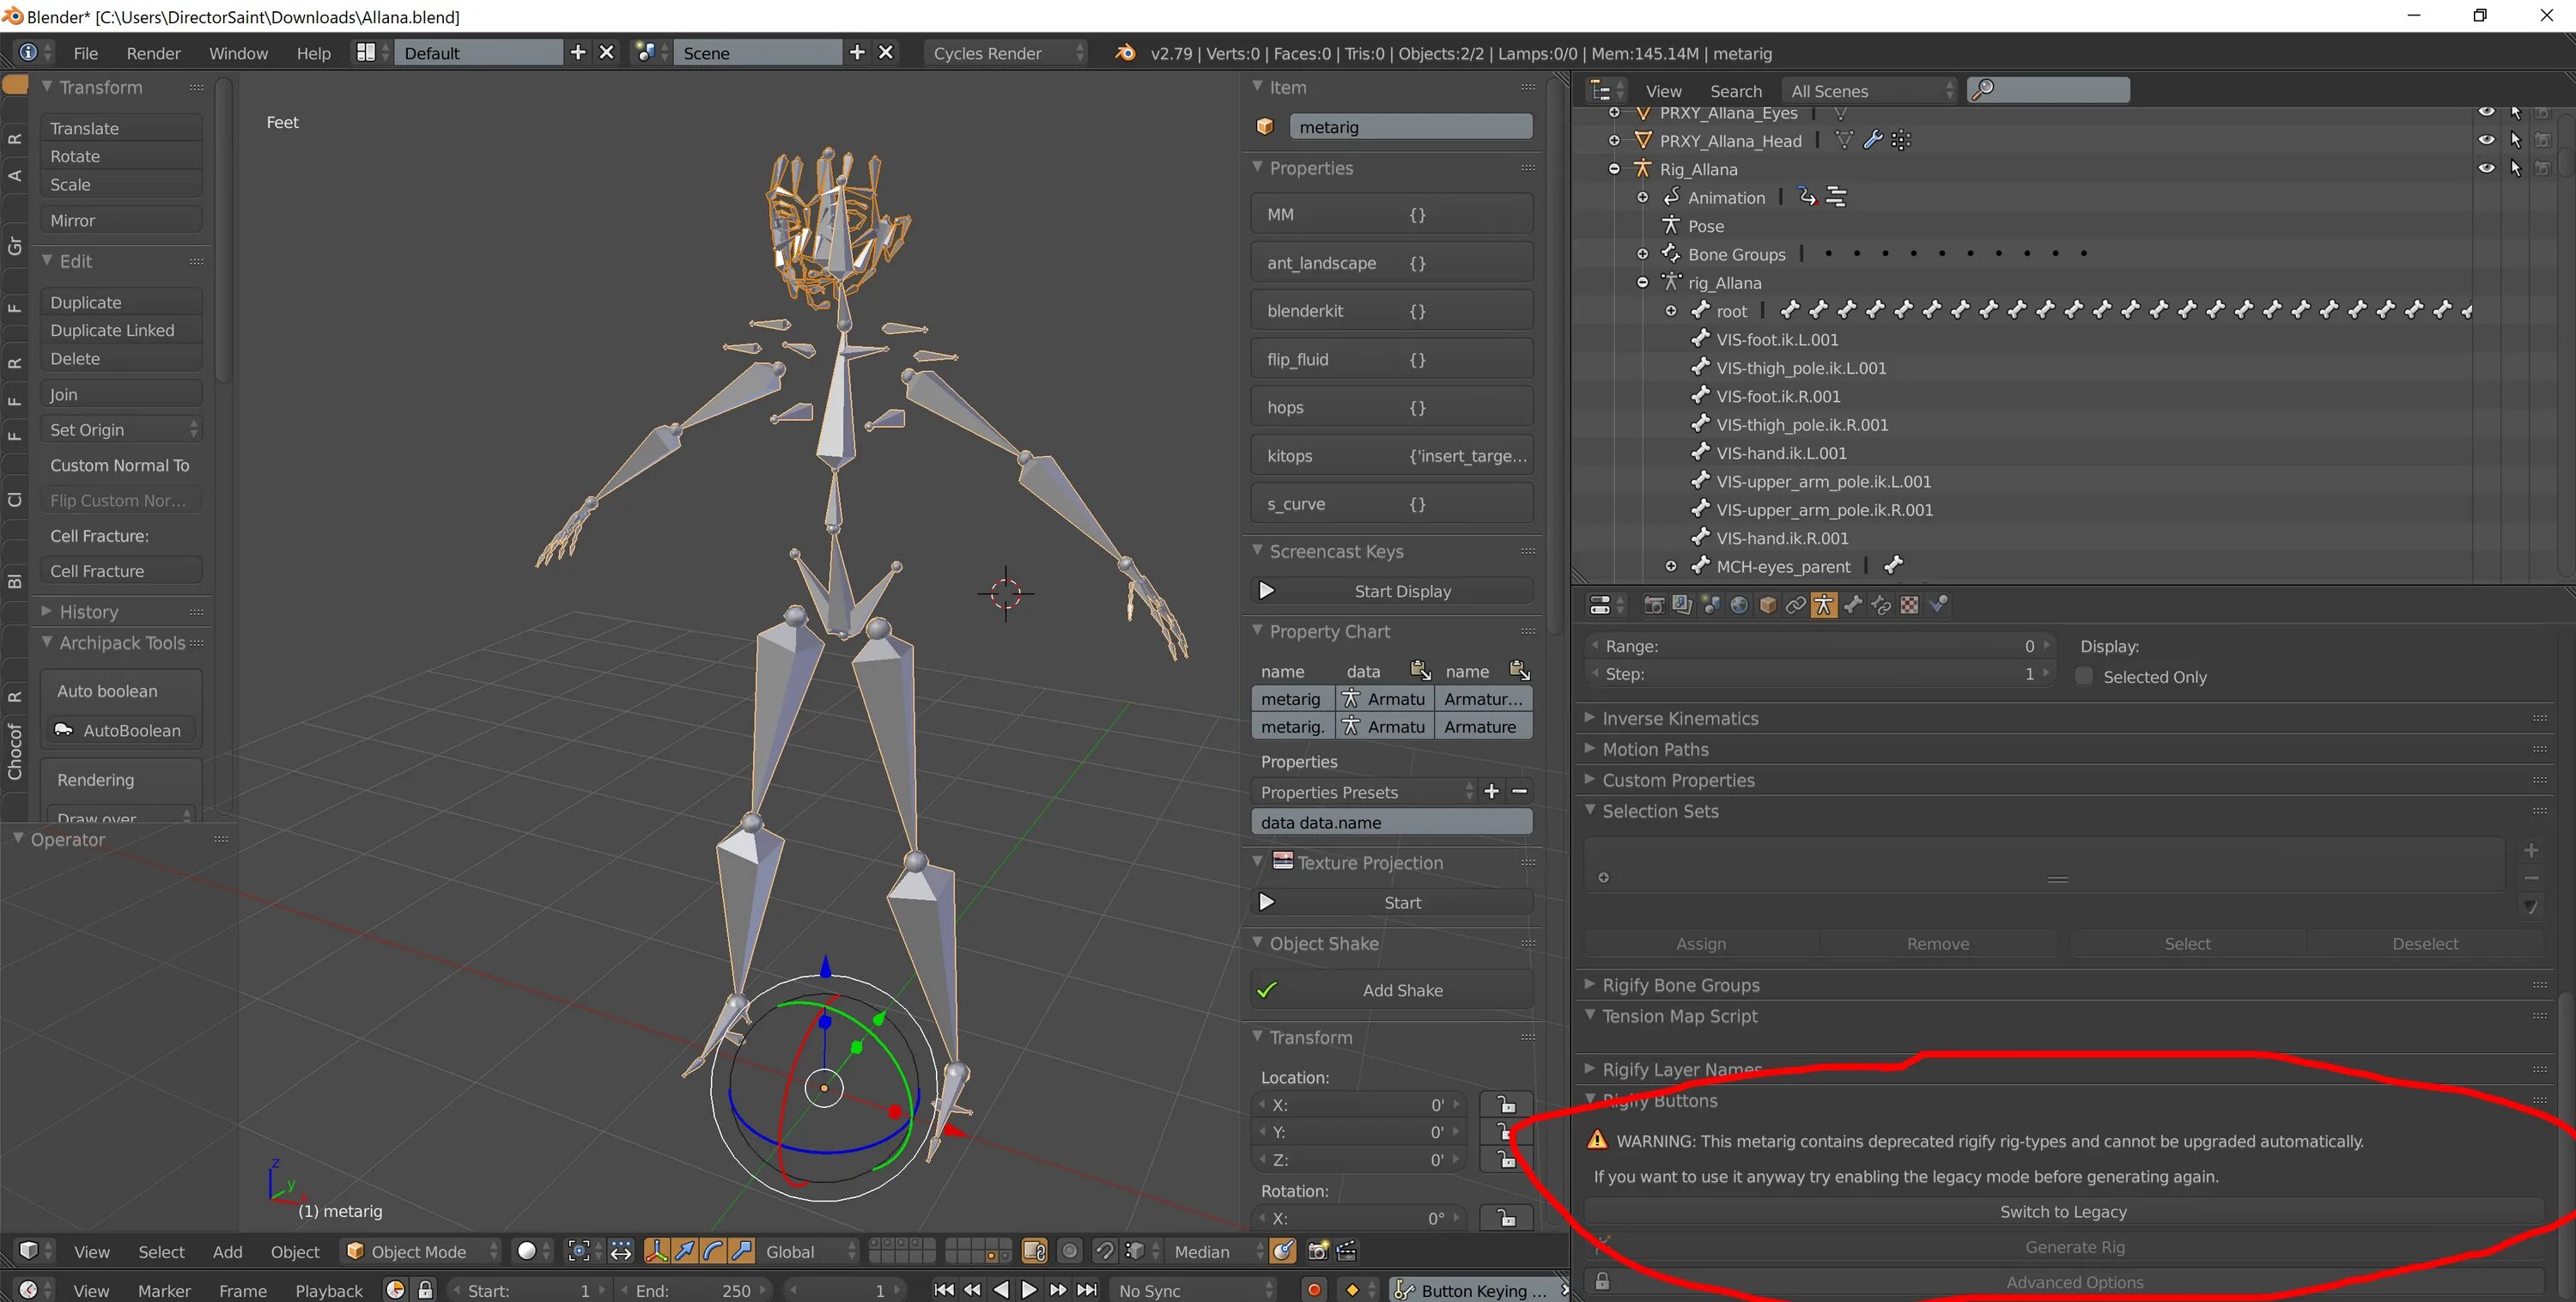
Task: Click the Timeline editor type clock icon
Action: point(28,1290)
